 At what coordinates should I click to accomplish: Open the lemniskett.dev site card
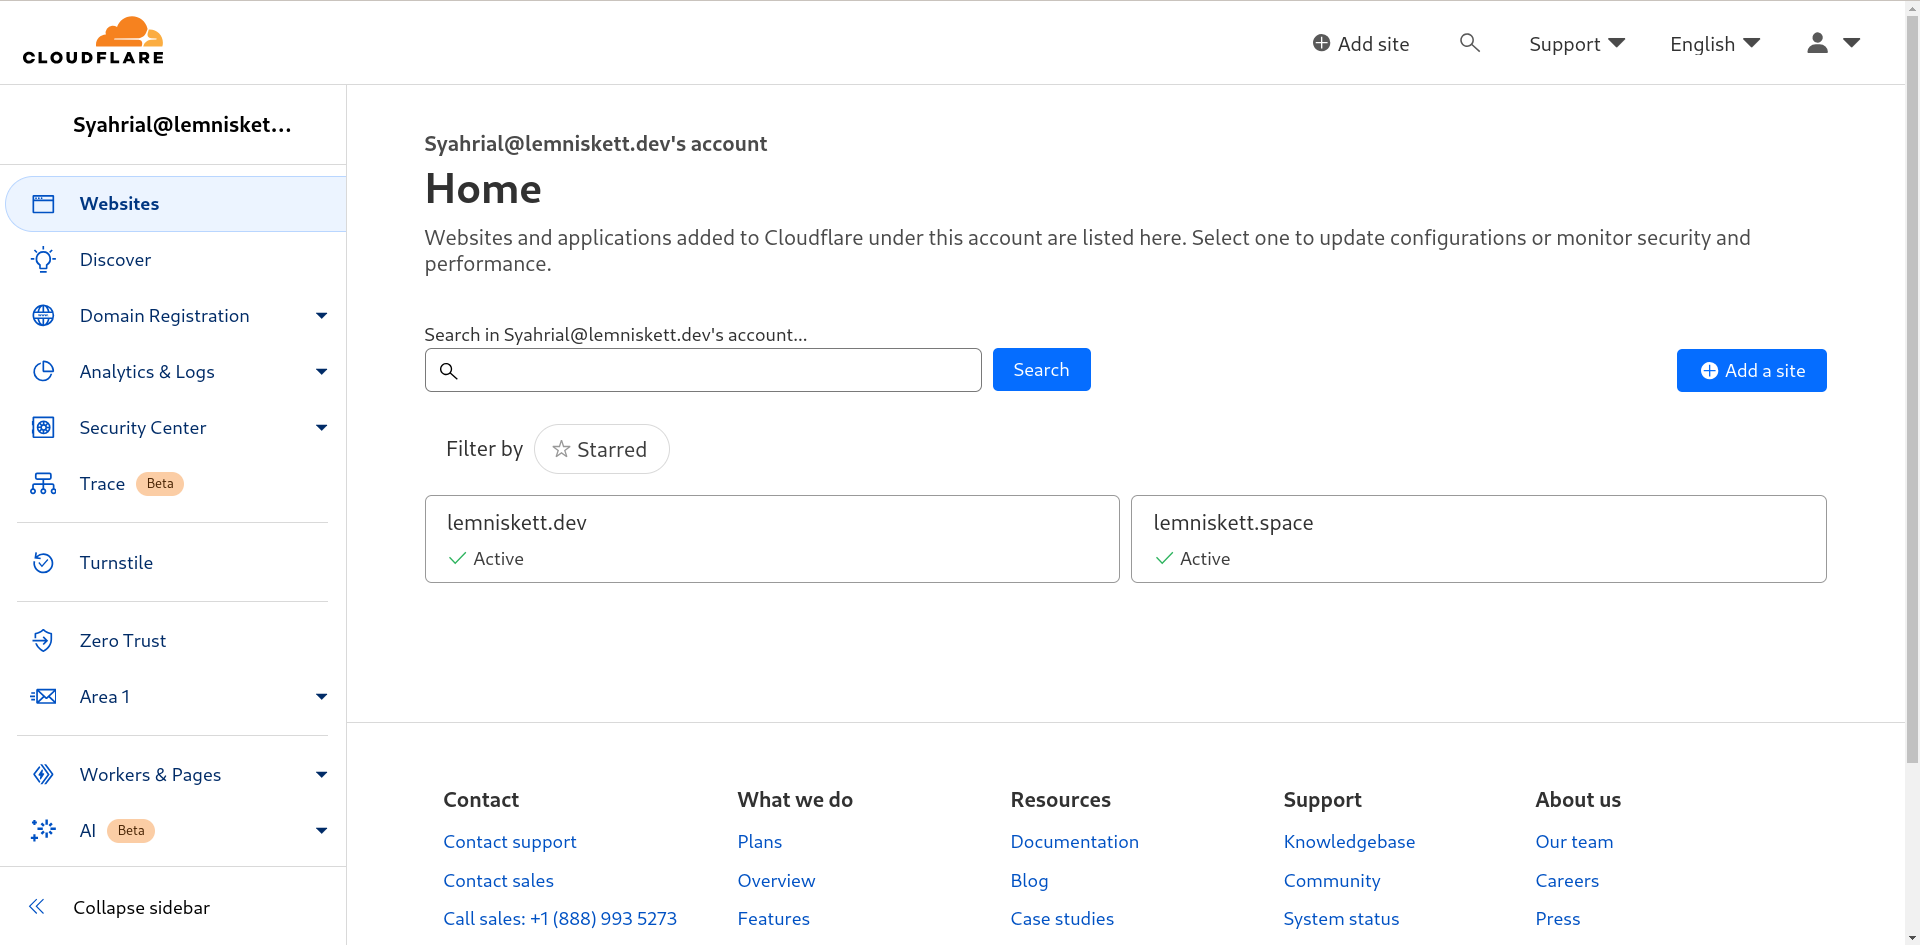[772, 539]
